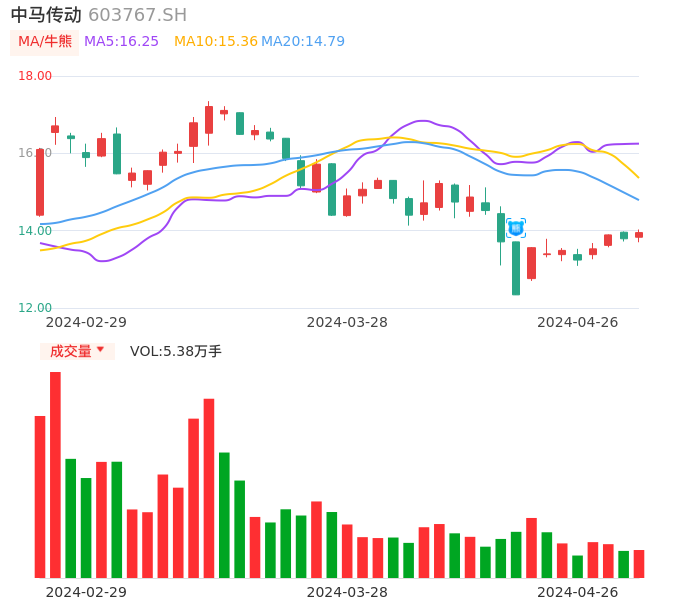Viewport: 686px width, 606px height.
Task: Open the 成交量 indicator dropdown
Action: point(77,351)
